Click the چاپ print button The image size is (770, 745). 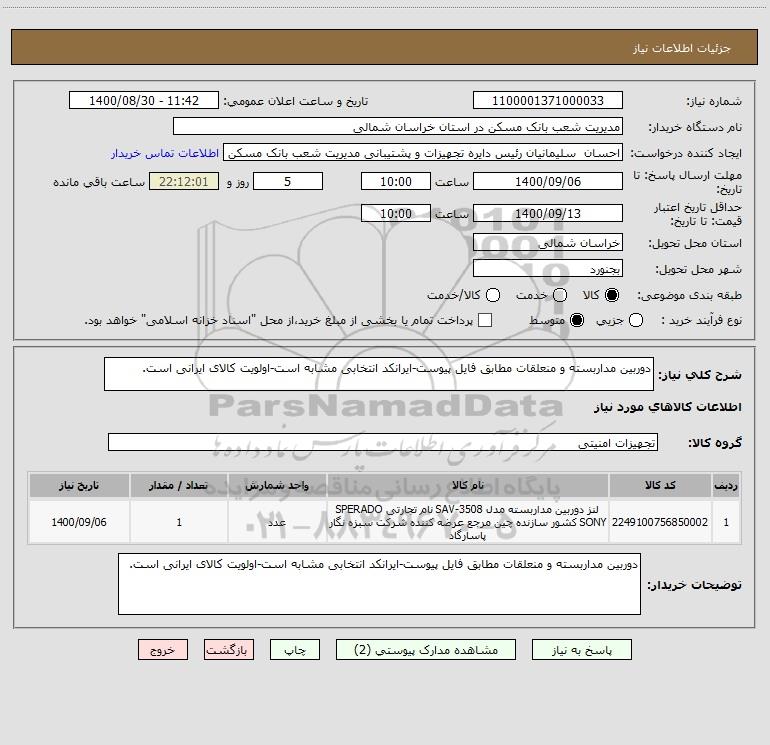tap(295, 650)
